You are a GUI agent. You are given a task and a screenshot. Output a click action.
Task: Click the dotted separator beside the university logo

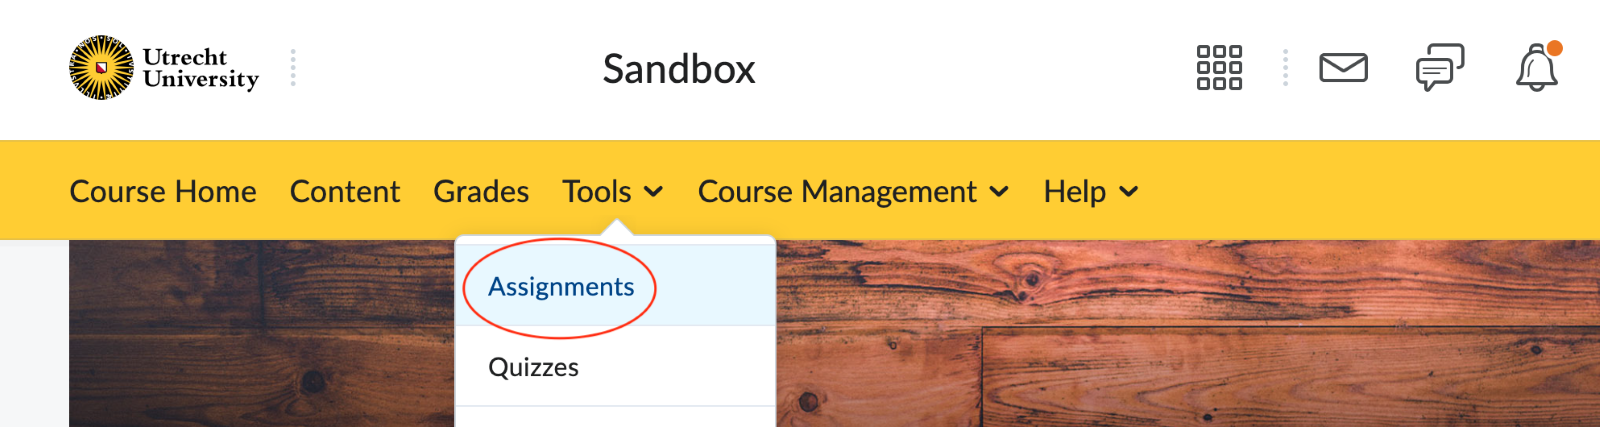(x=293, y=67)
